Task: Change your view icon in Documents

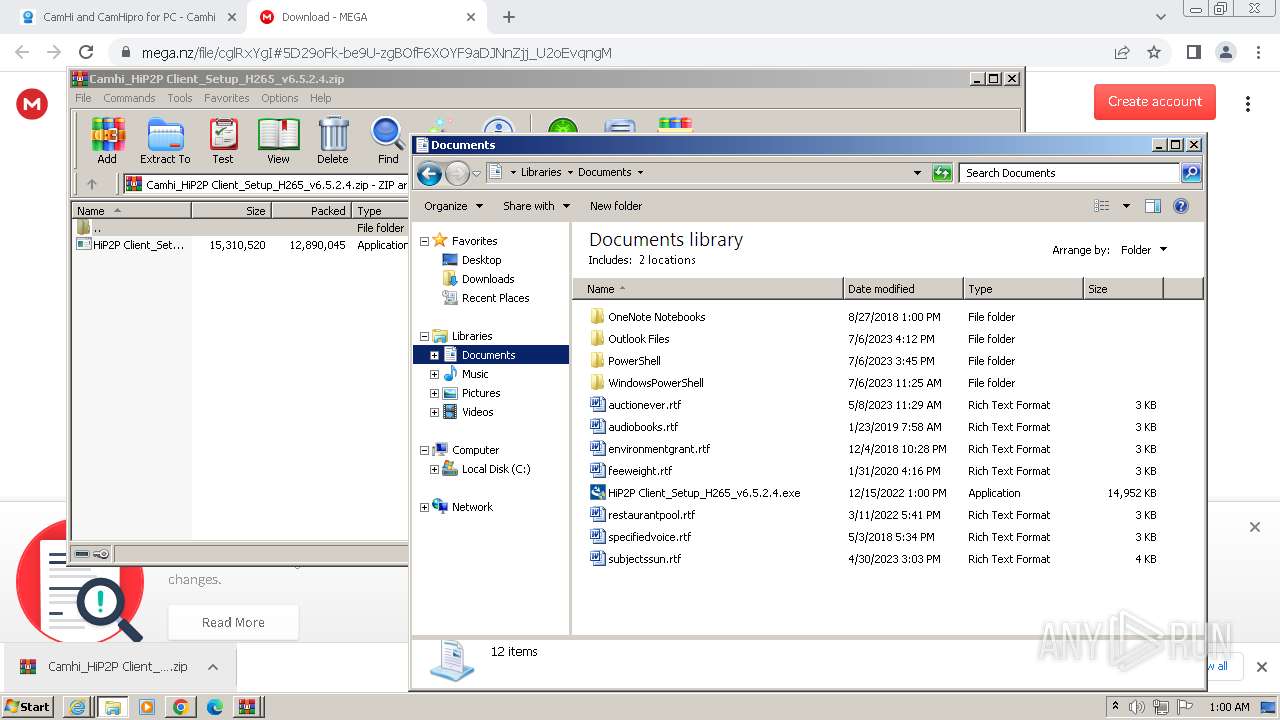Action: click(x=1102, y=206)
